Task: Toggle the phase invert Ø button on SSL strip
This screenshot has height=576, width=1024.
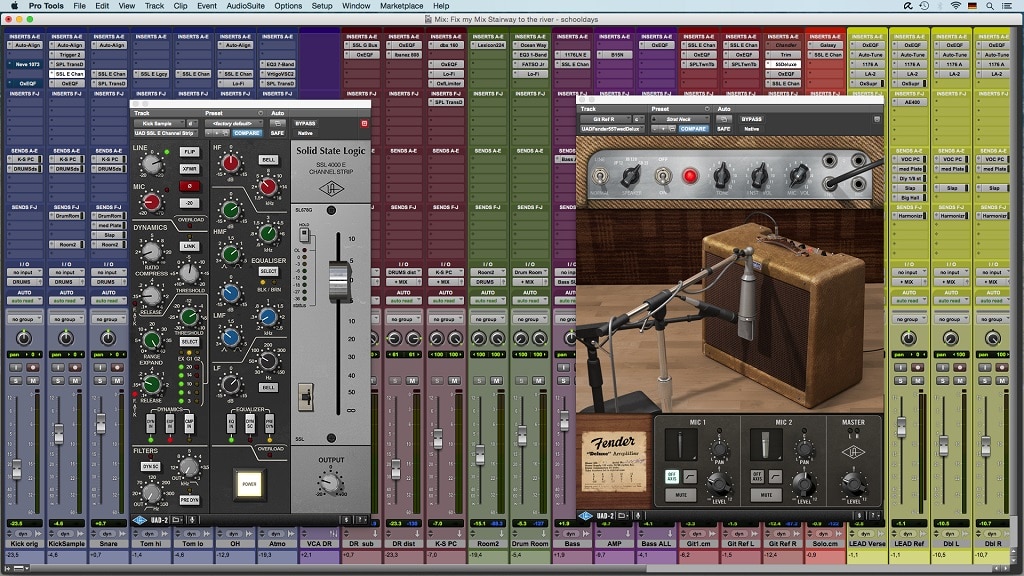Action: (189, 186)
